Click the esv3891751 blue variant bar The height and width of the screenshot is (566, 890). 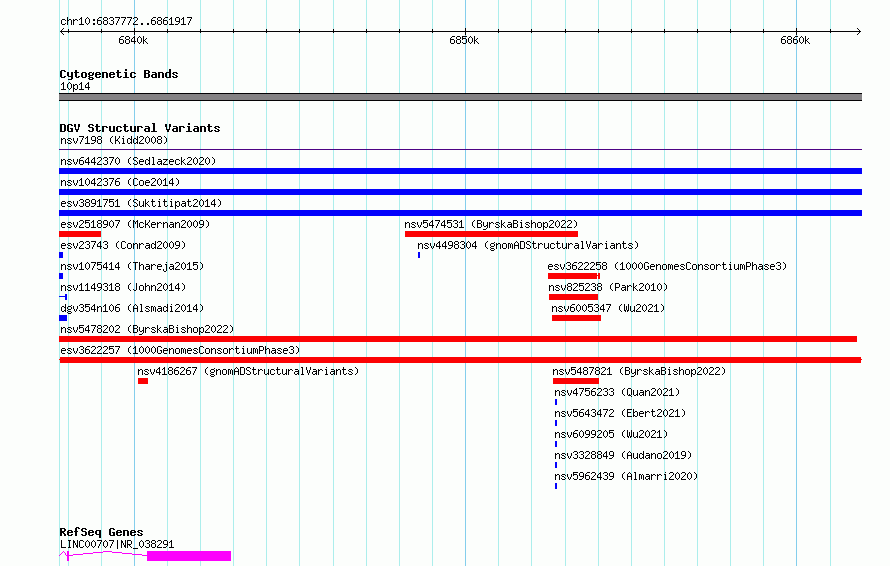click(x=460, y=213)
